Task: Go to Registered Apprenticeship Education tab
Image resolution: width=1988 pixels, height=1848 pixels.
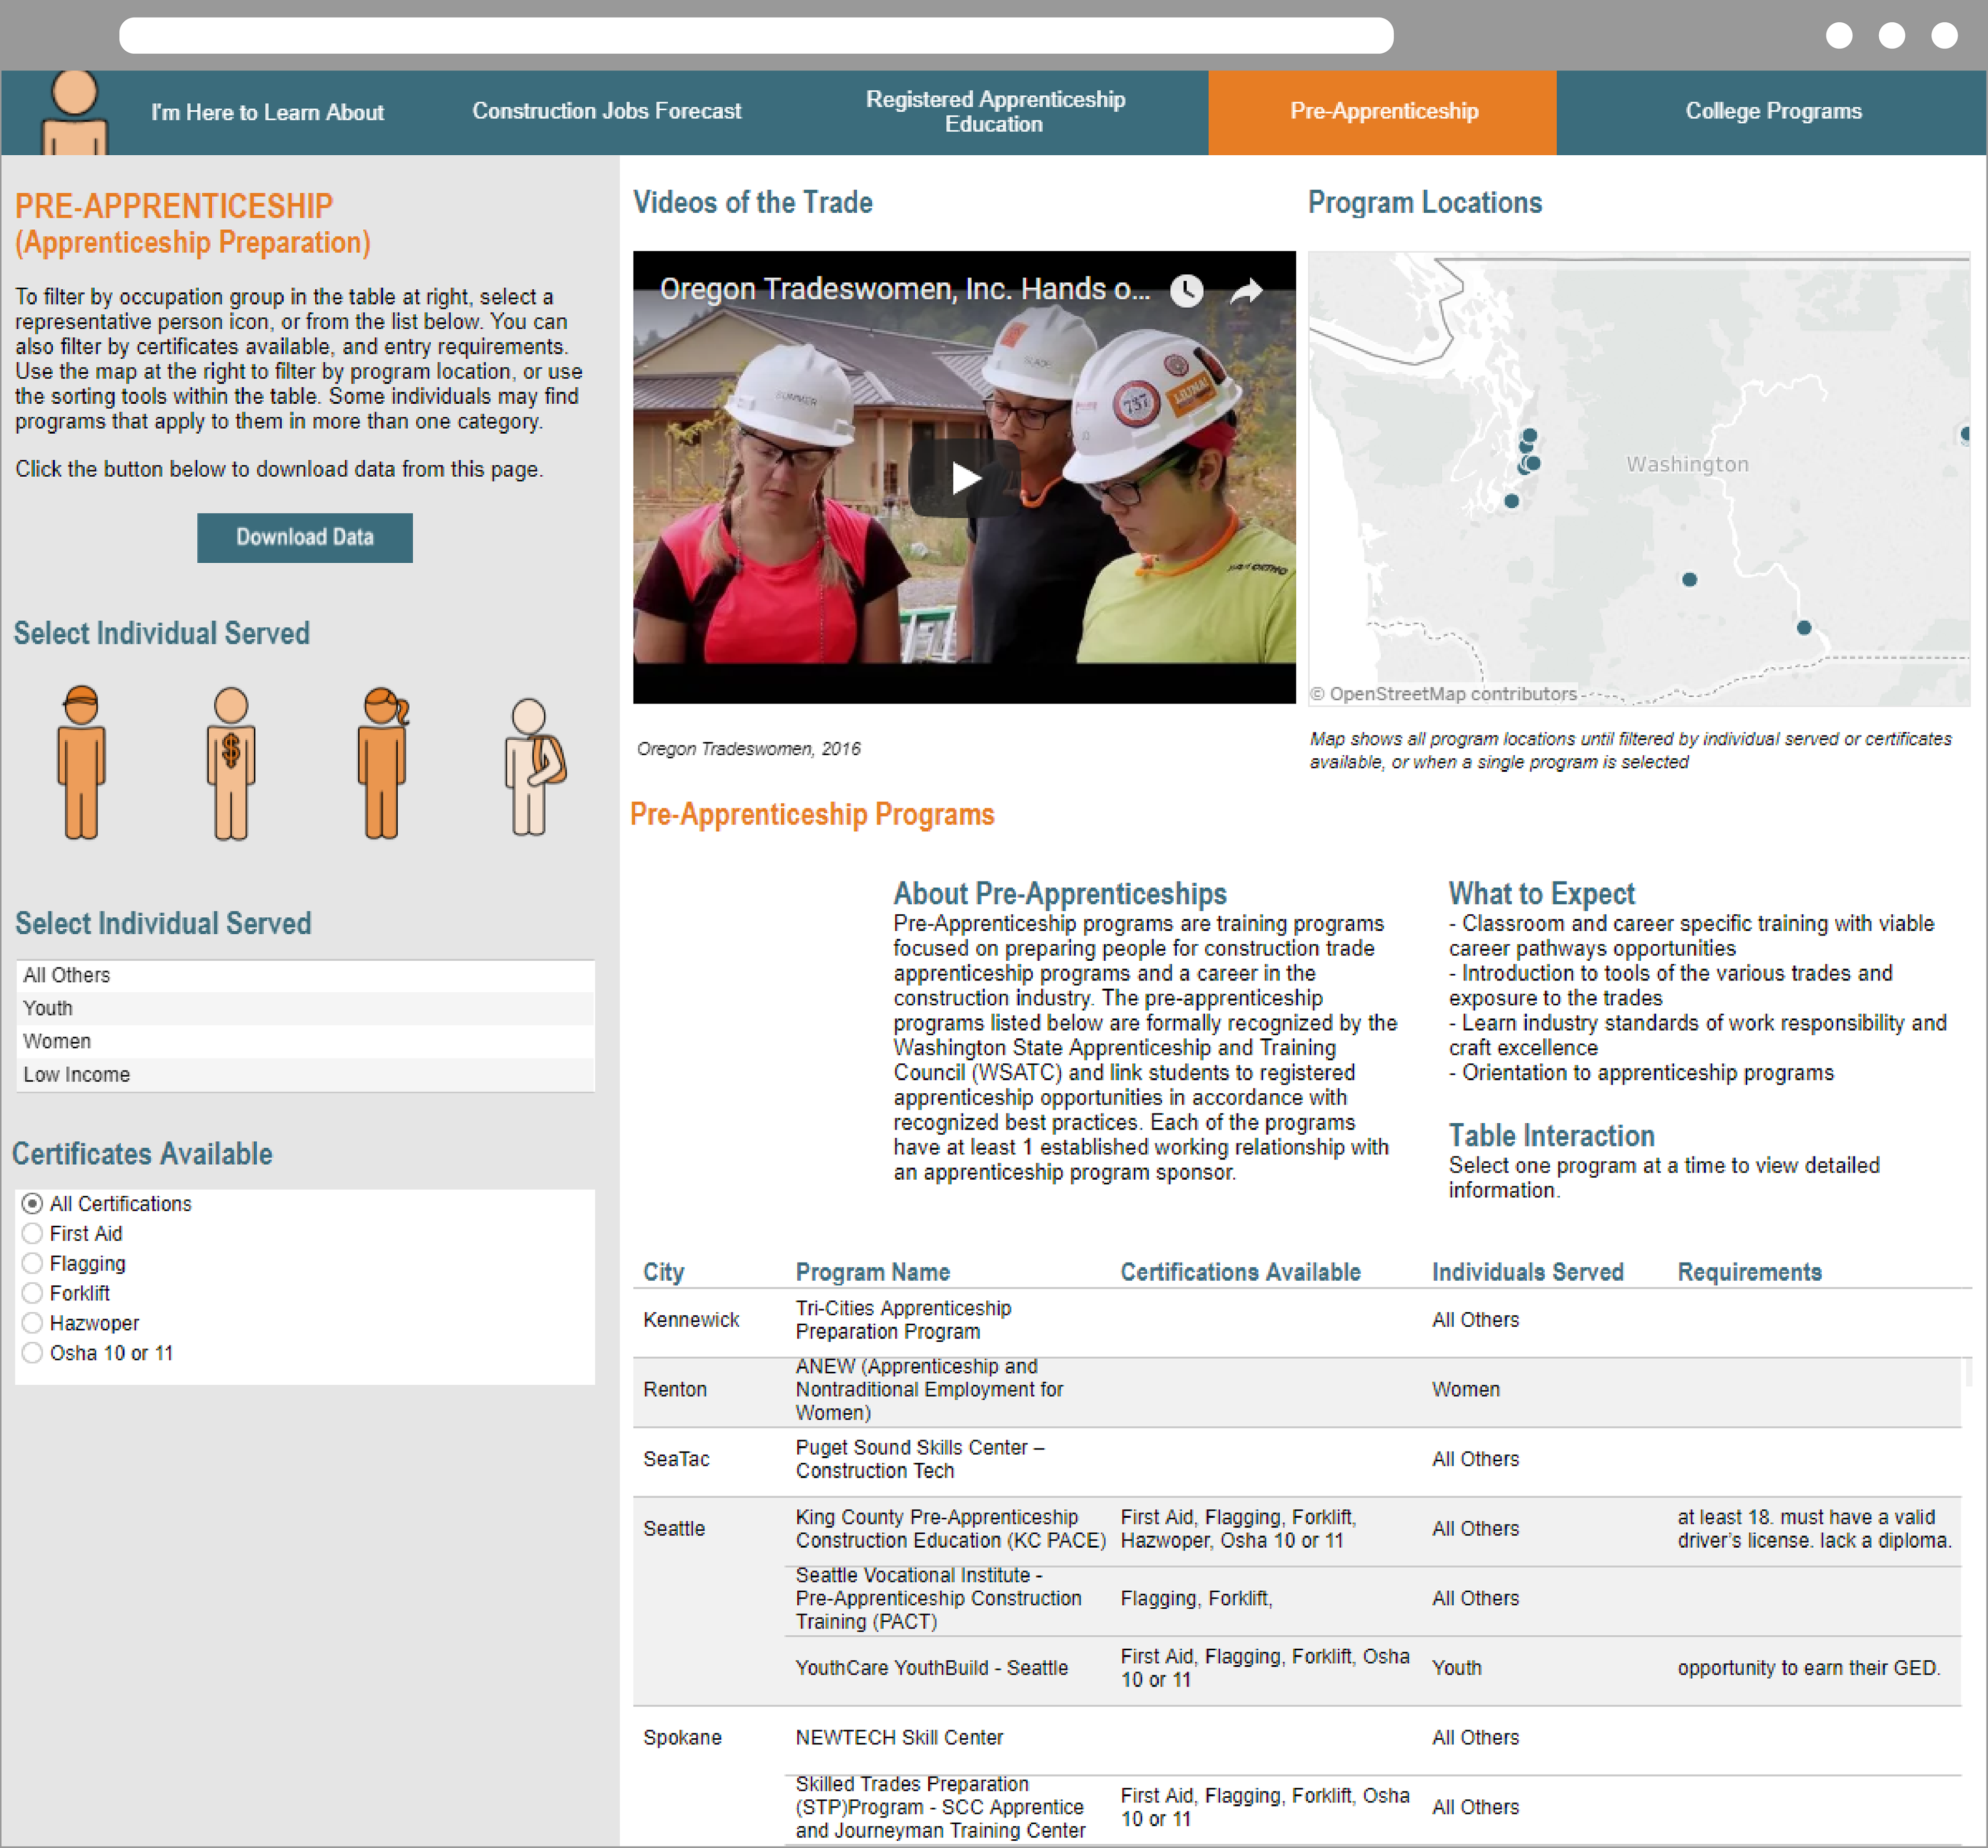Action: [995, 111]
